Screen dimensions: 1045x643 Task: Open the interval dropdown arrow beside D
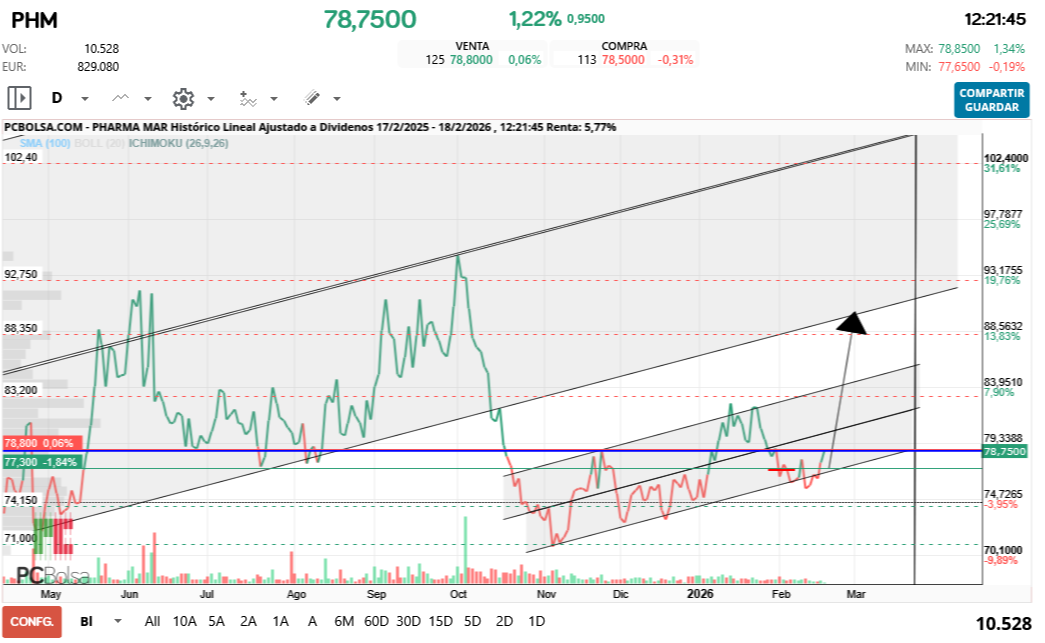[x=85, y=99]
